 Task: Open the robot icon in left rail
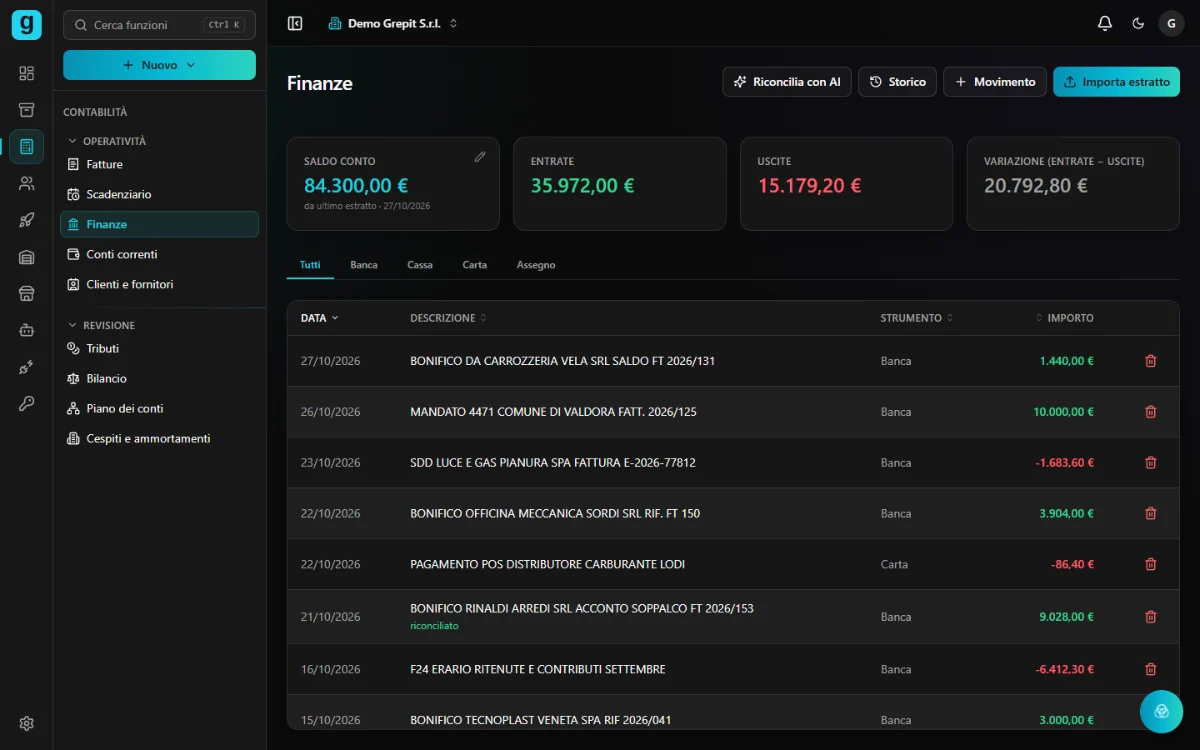click(26, 330)
